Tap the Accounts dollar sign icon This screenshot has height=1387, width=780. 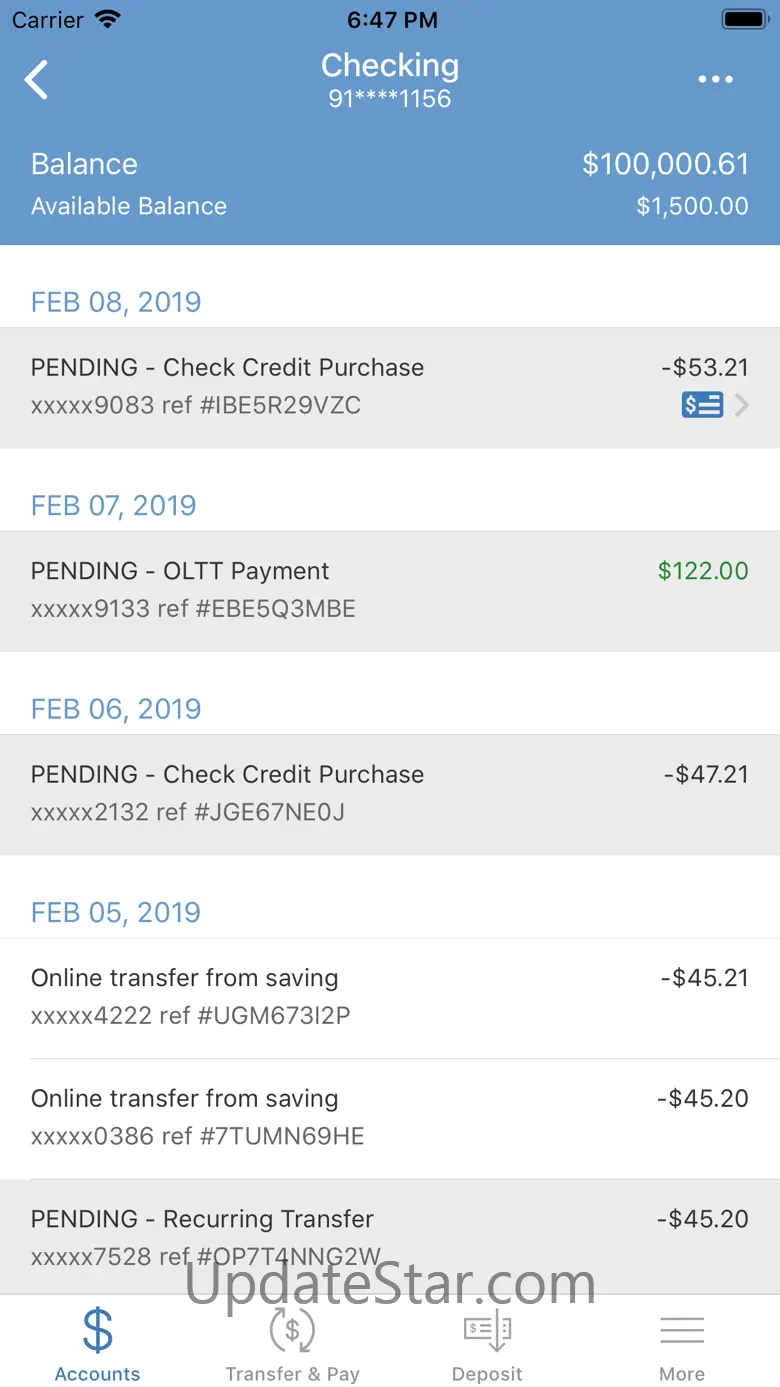tap(98, 1330)
